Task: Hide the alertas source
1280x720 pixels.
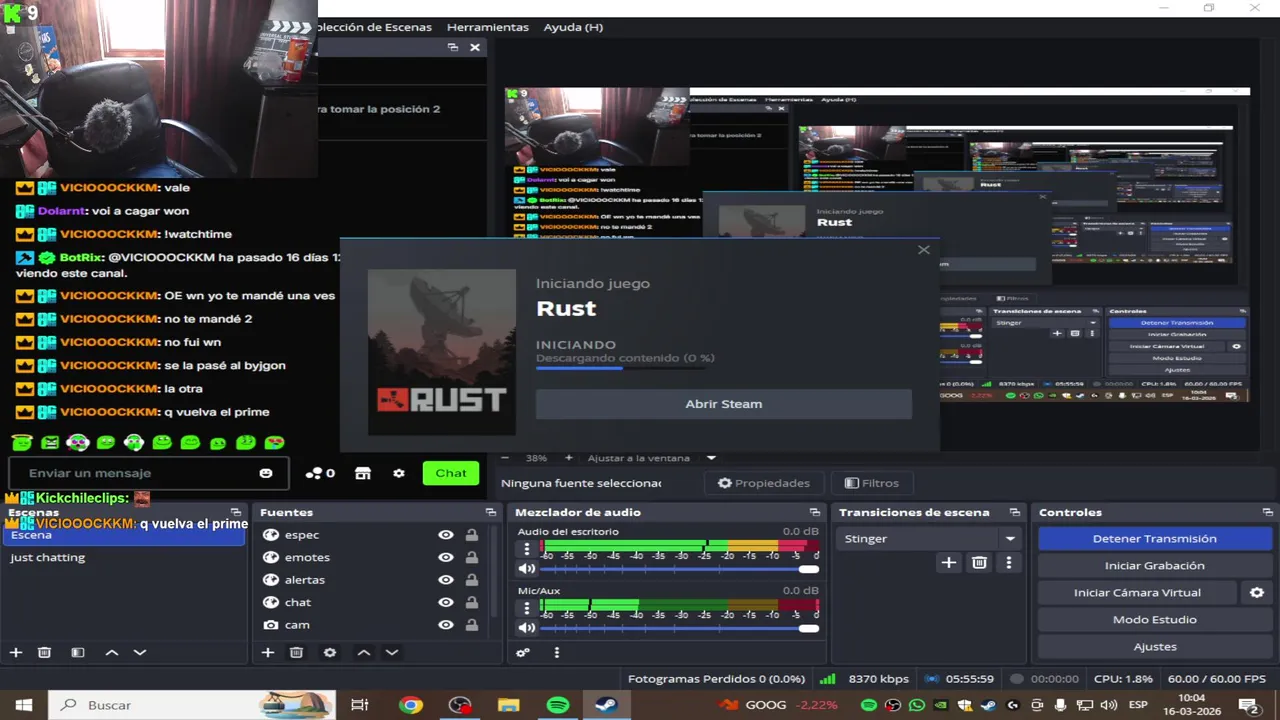Action: point(446,580)
